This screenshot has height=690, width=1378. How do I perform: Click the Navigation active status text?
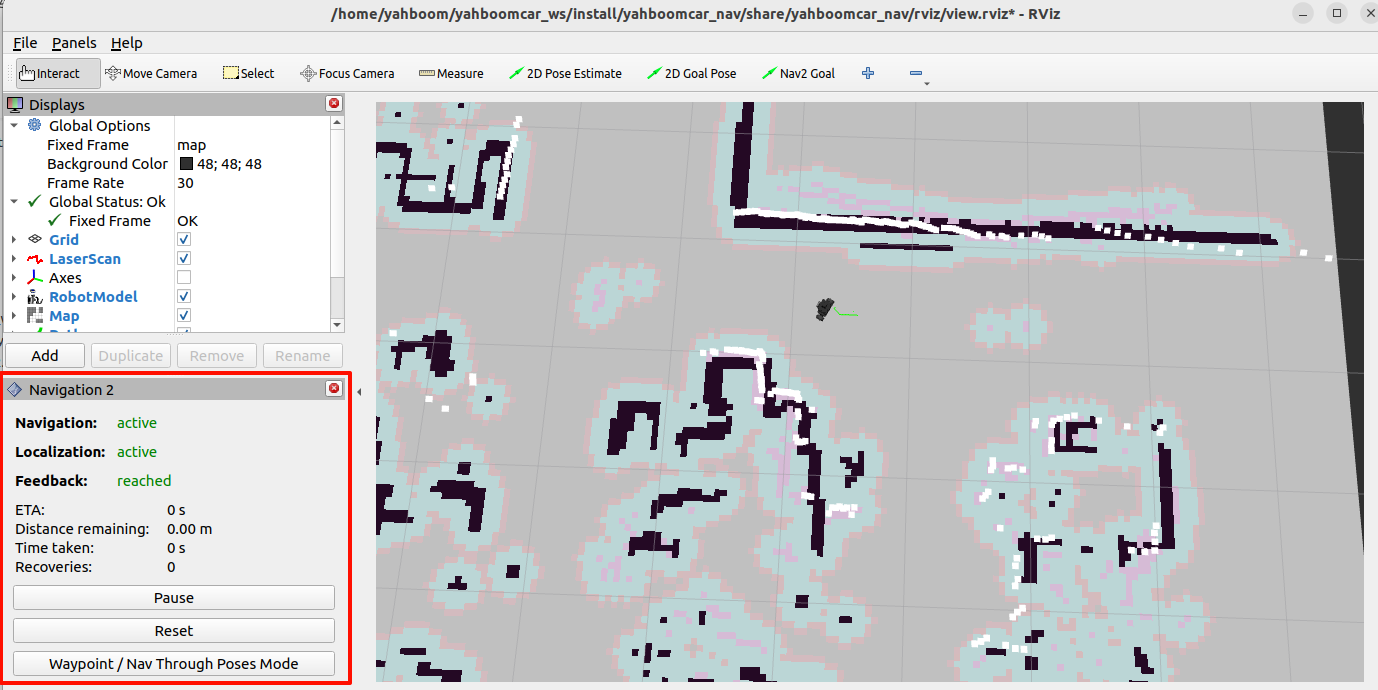(137, 423)
